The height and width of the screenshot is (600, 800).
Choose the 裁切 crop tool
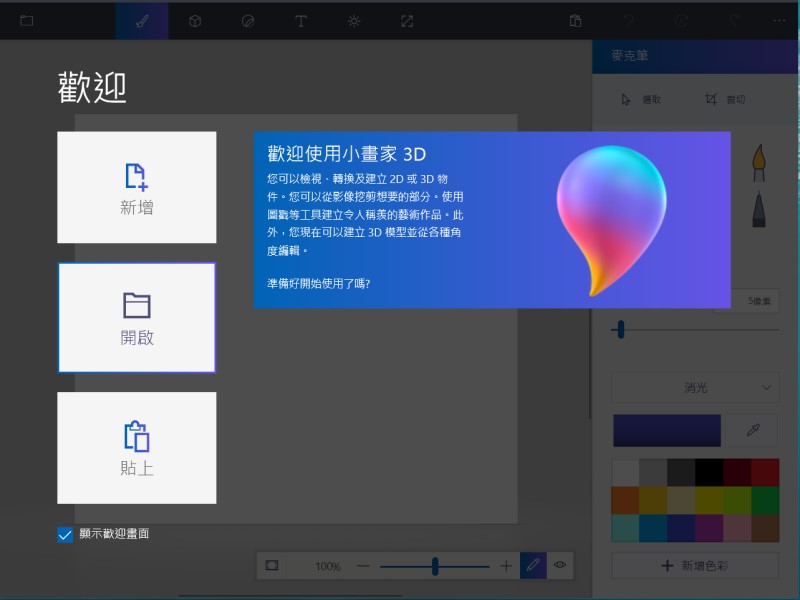(724, 99)
